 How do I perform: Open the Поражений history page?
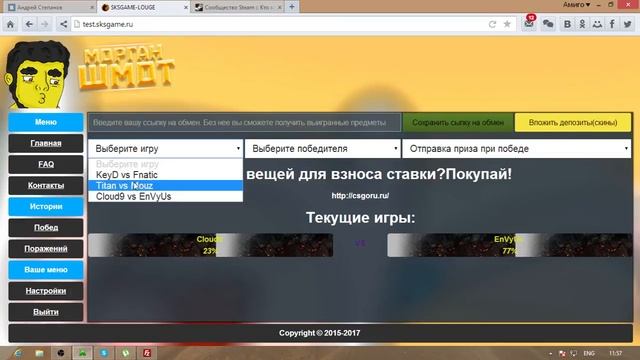click(x=46, y=249)
